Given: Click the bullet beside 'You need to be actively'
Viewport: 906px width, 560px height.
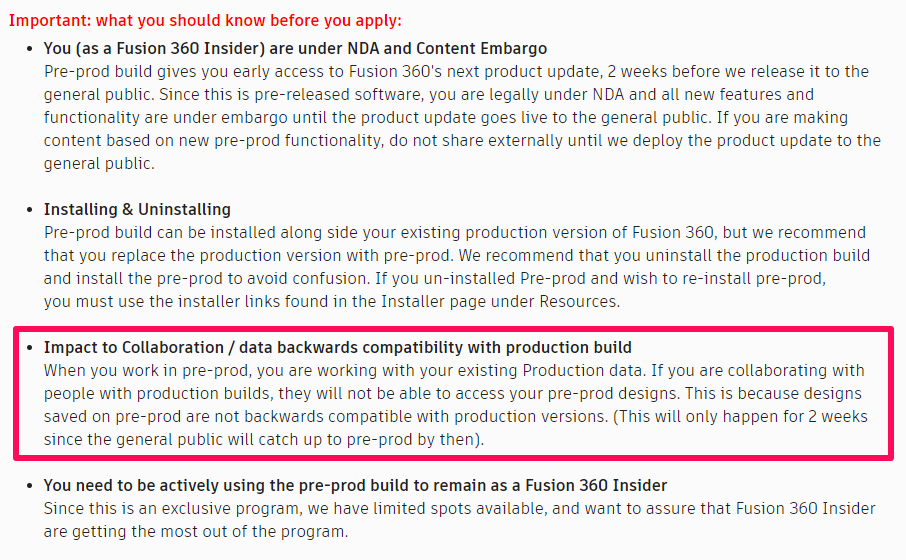Looking at the screenshot, I should pyautogui.click(x=29, y=486).
